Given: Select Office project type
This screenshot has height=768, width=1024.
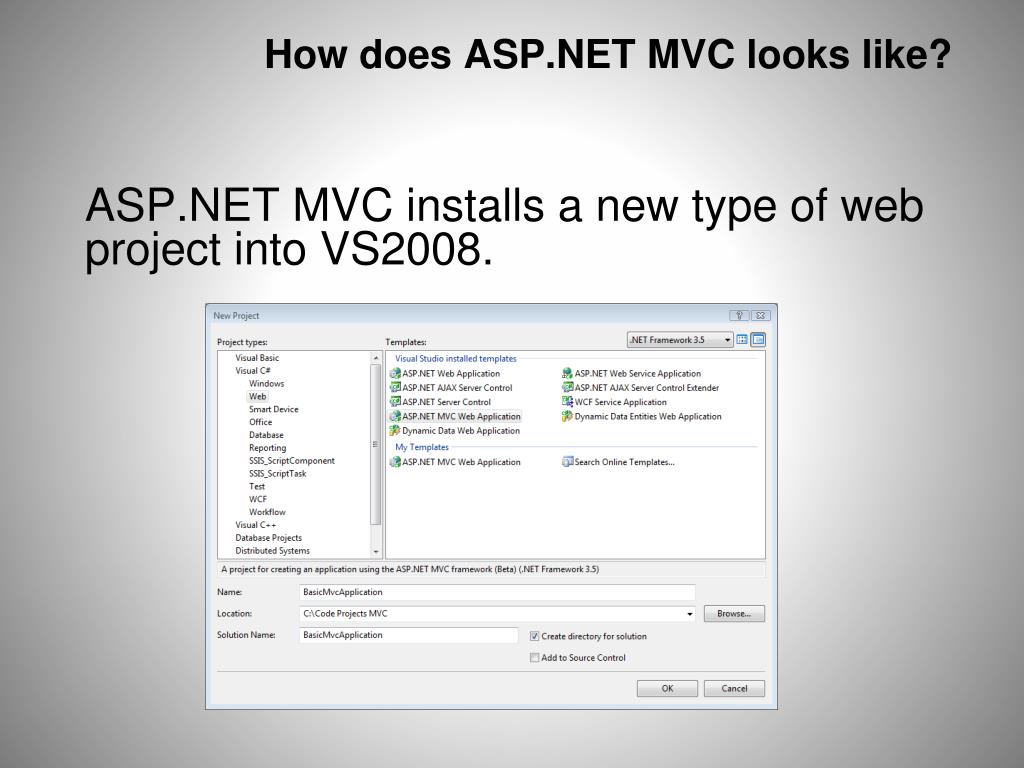Looking at the screenshot, I should pos(261,422).
